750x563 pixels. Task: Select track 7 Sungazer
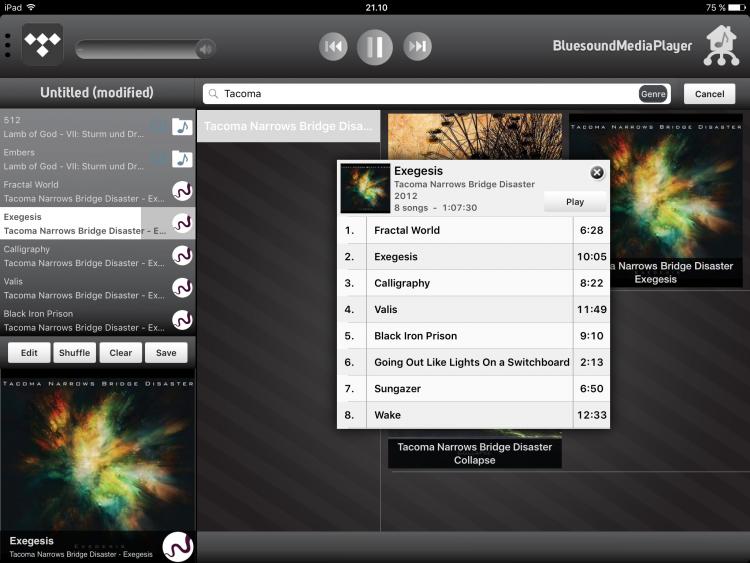(474, 388)
